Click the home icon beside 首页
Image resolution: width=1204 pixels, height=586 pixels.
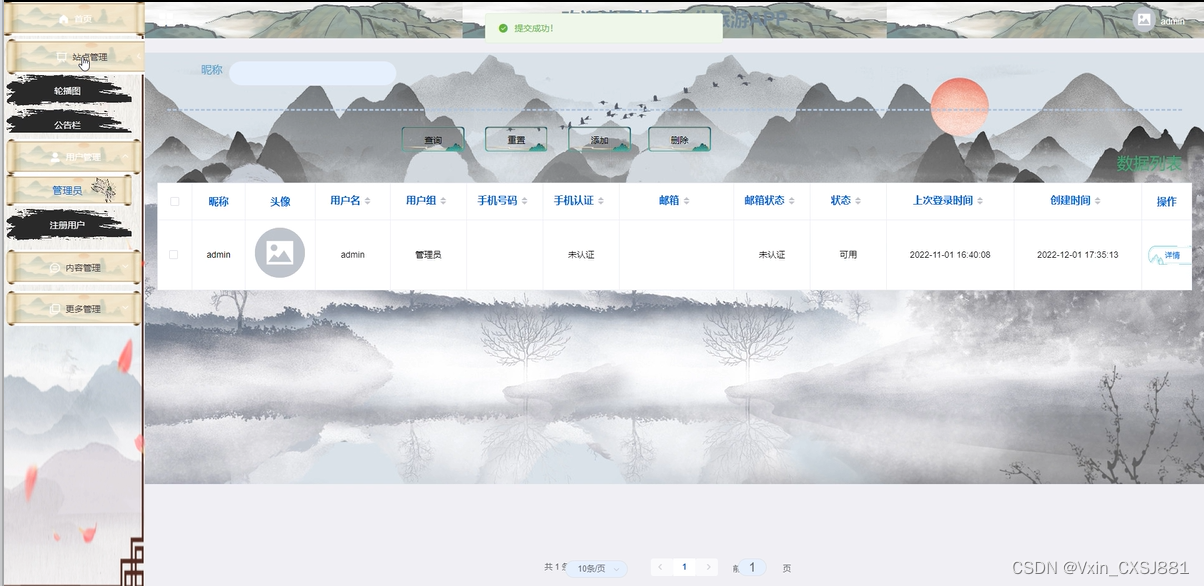[64, 19]
